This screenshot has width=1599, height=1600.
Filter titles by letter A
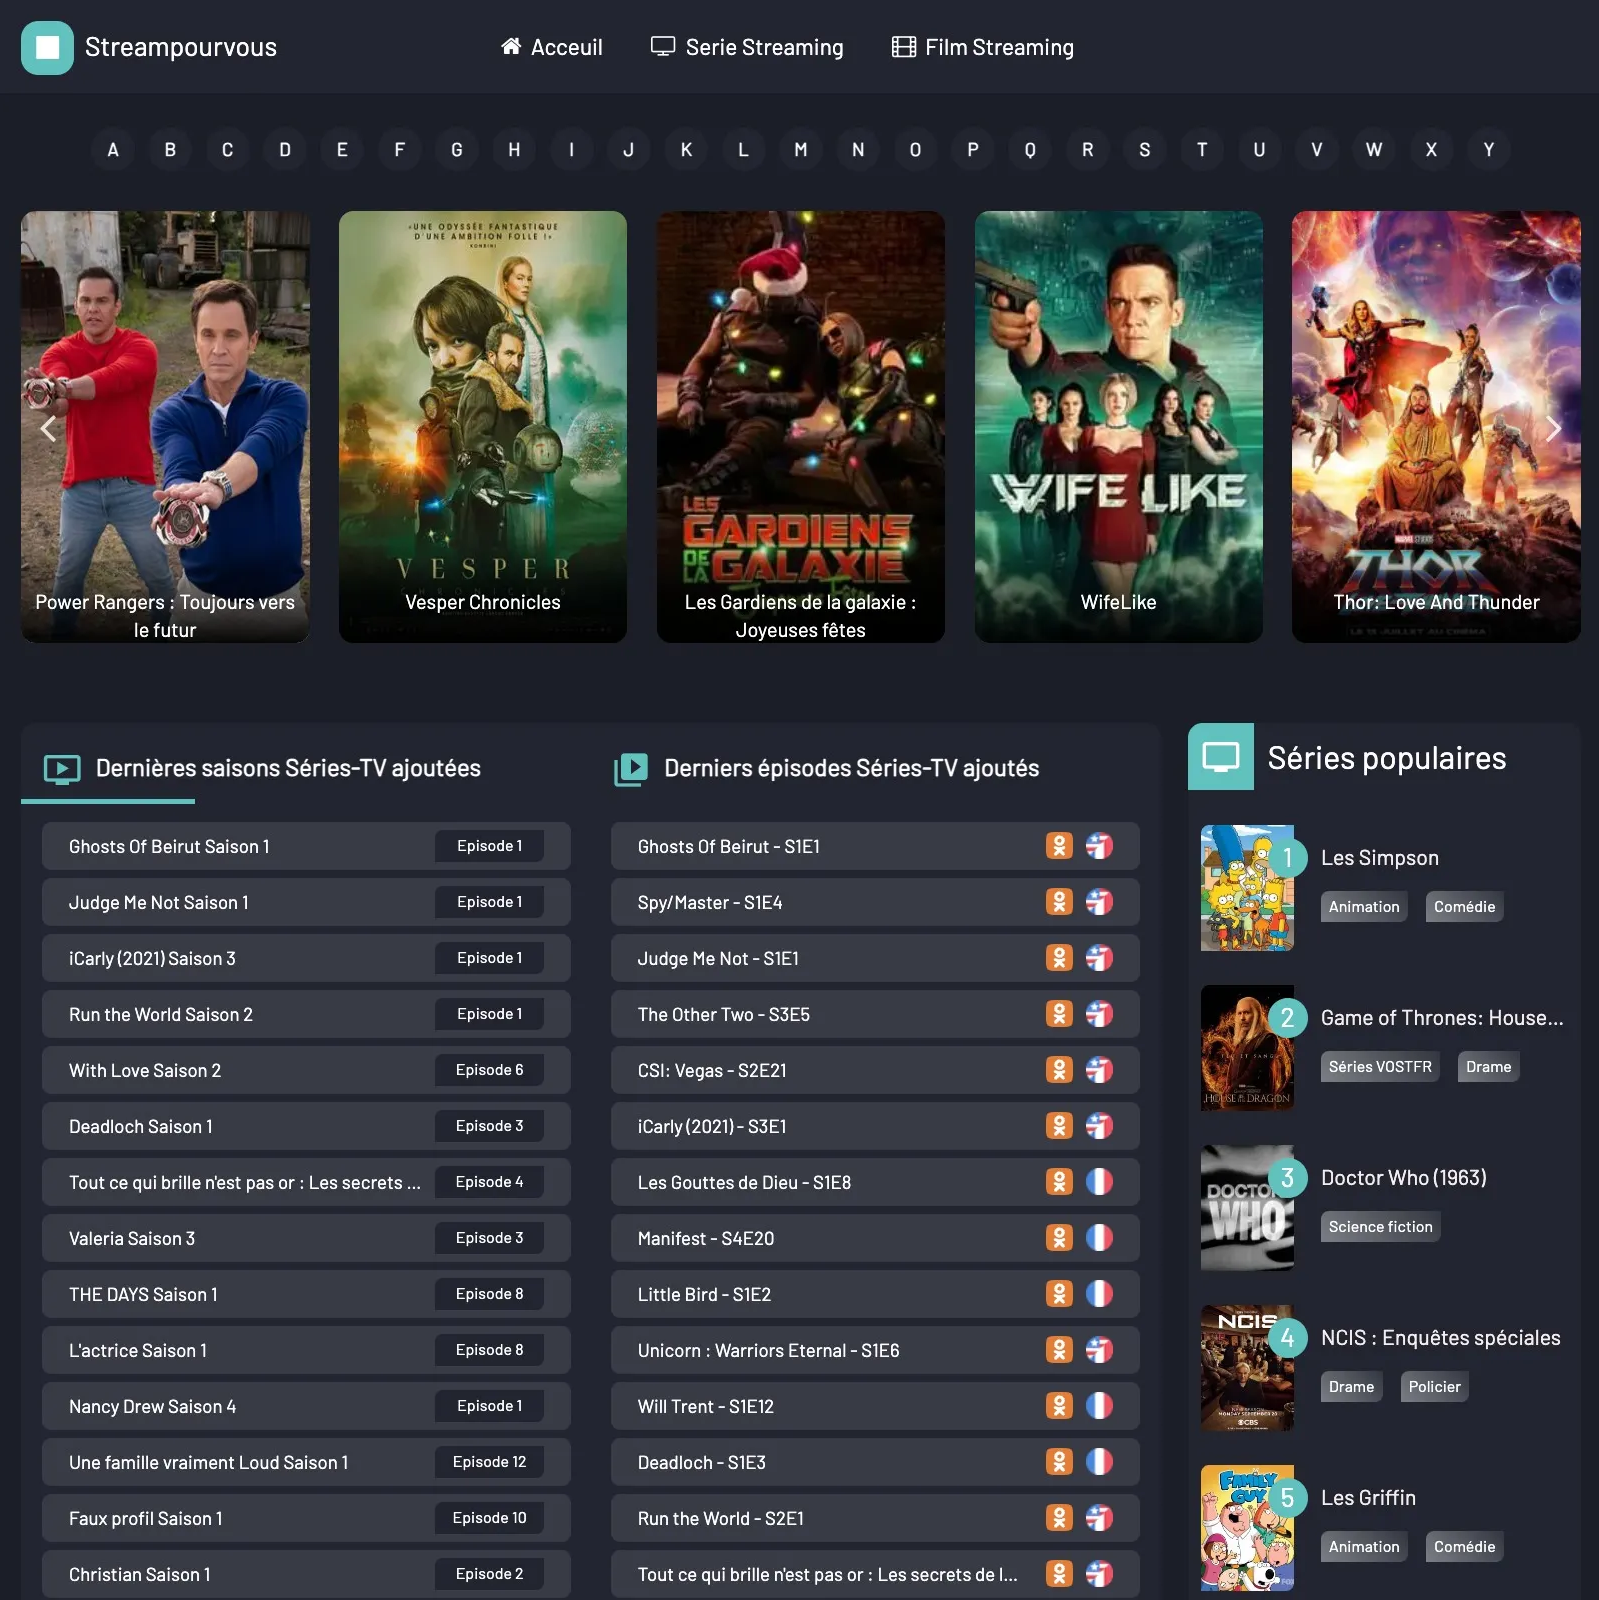[113, 149]
